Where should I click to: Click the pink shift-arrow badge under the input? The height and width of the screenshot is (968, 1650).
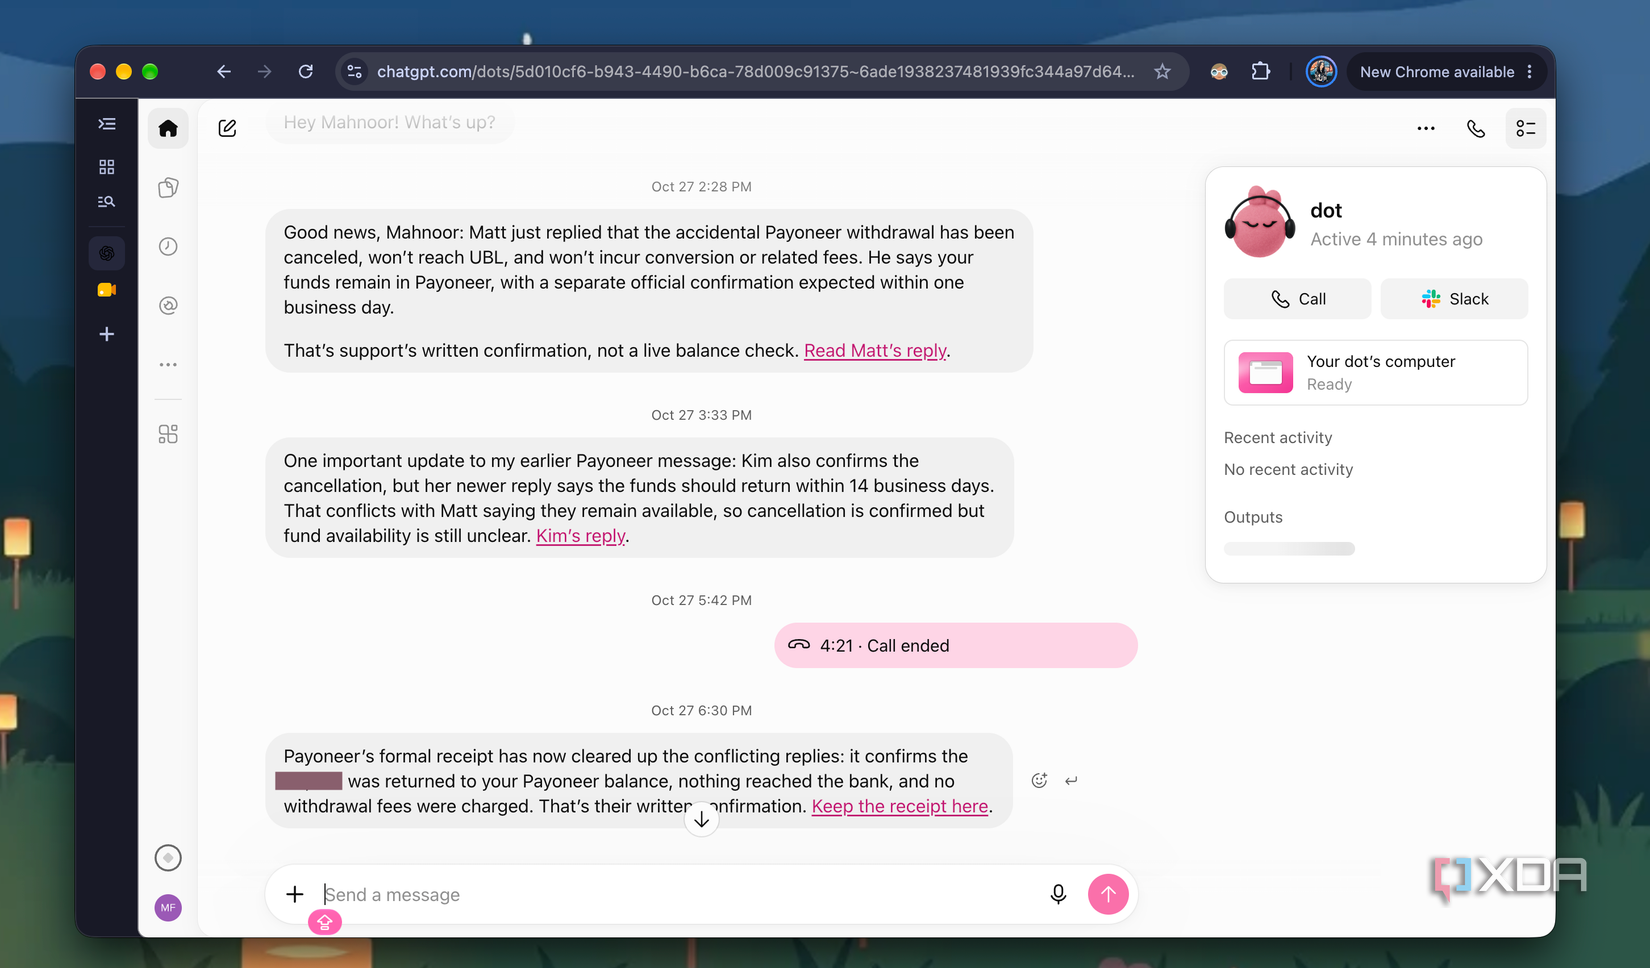(325, 922)
